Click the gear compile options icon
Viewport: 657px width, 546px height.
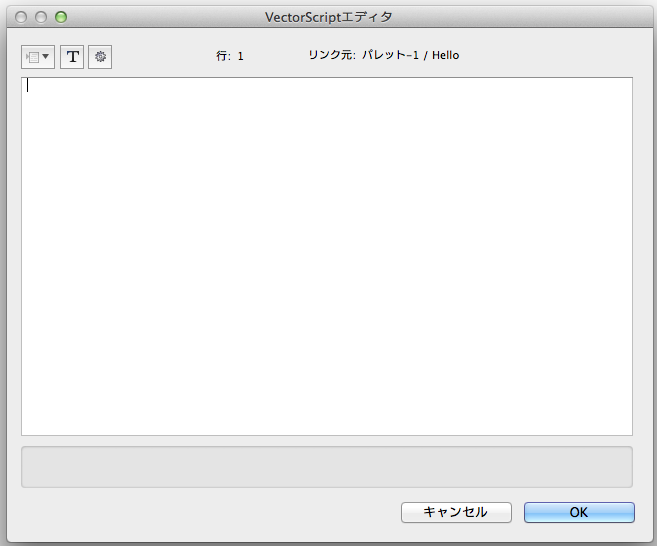pos(100,57)
